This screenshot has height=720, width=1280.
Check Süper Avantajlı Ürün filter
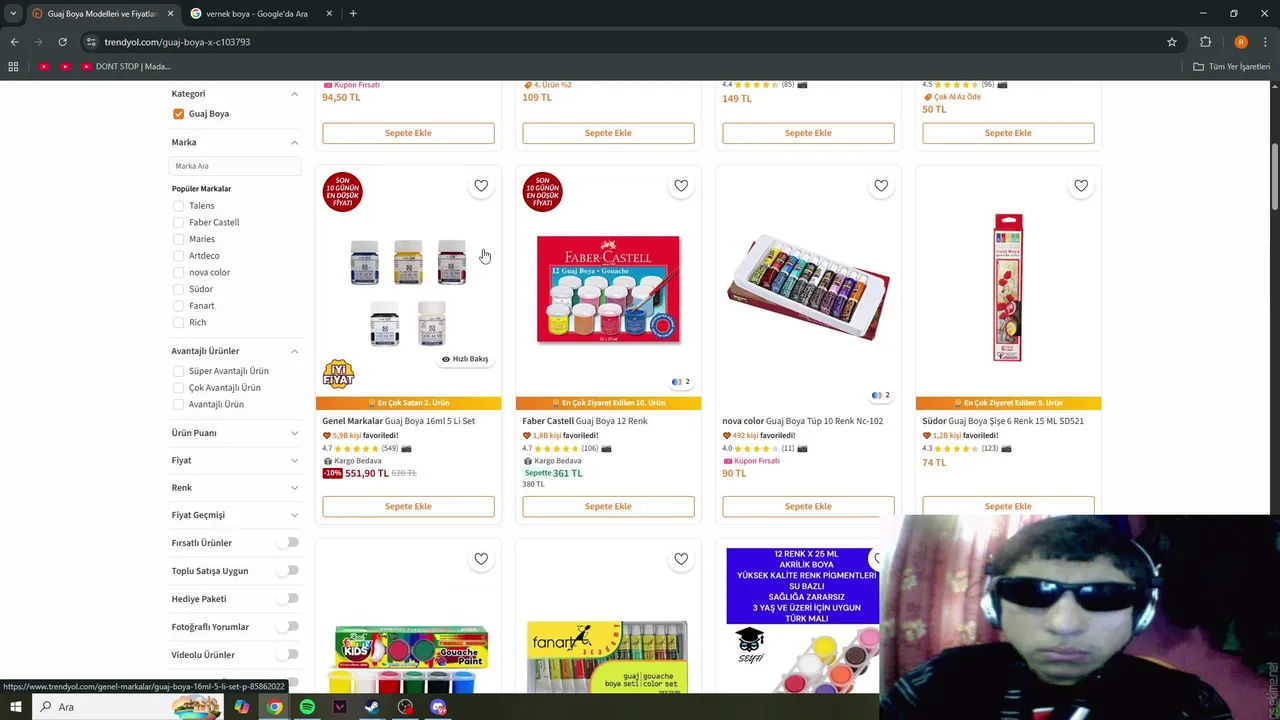(x=178, y=371)
